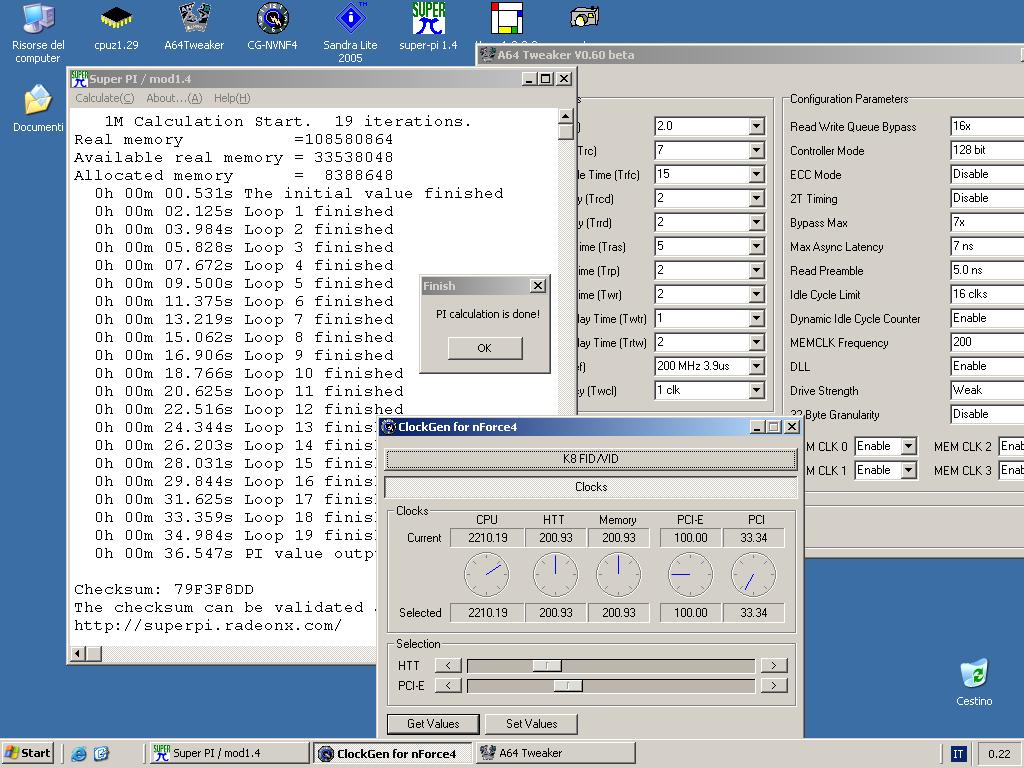Select the super-pi 1.4 desktop icon
The height and width of the screenshot is (768, 1024).
point(428,28)
